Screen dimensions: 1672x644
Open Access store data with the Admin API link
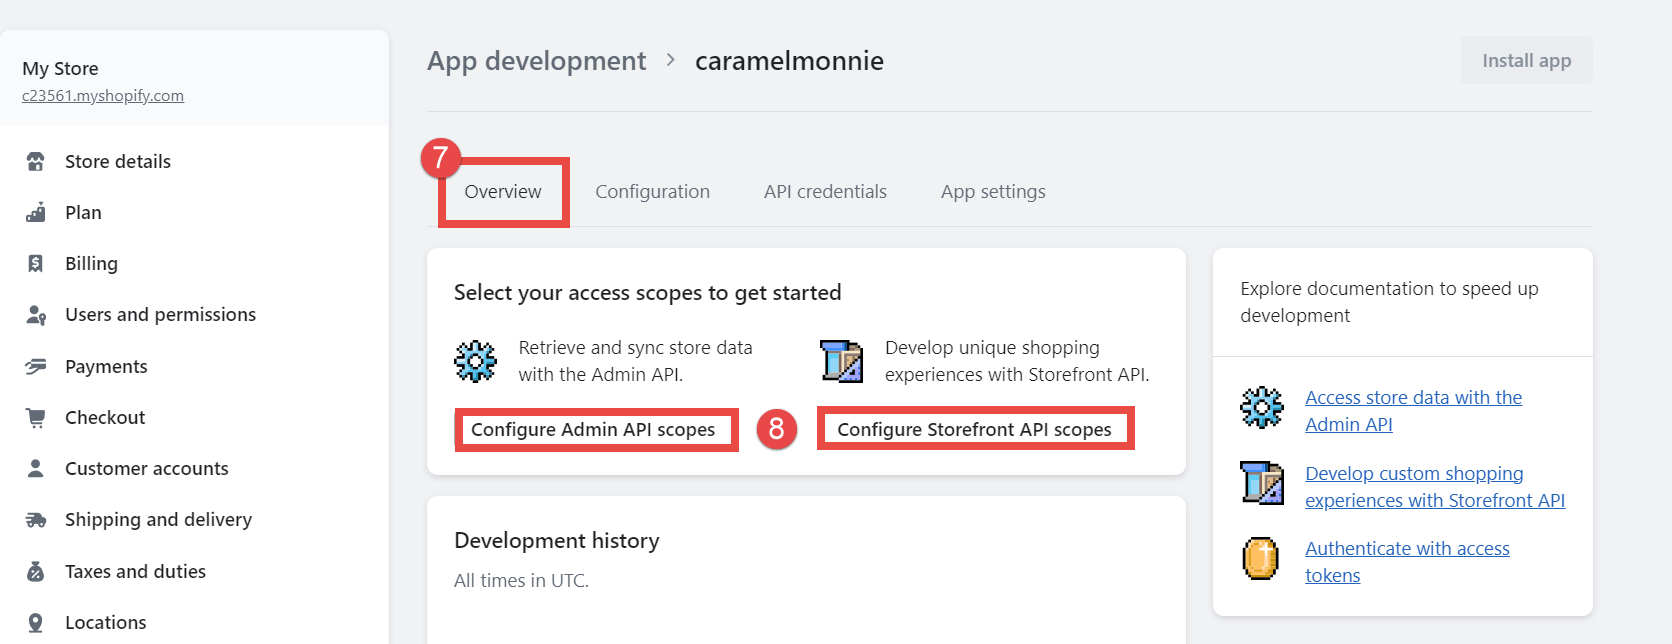click(1414, 411)
